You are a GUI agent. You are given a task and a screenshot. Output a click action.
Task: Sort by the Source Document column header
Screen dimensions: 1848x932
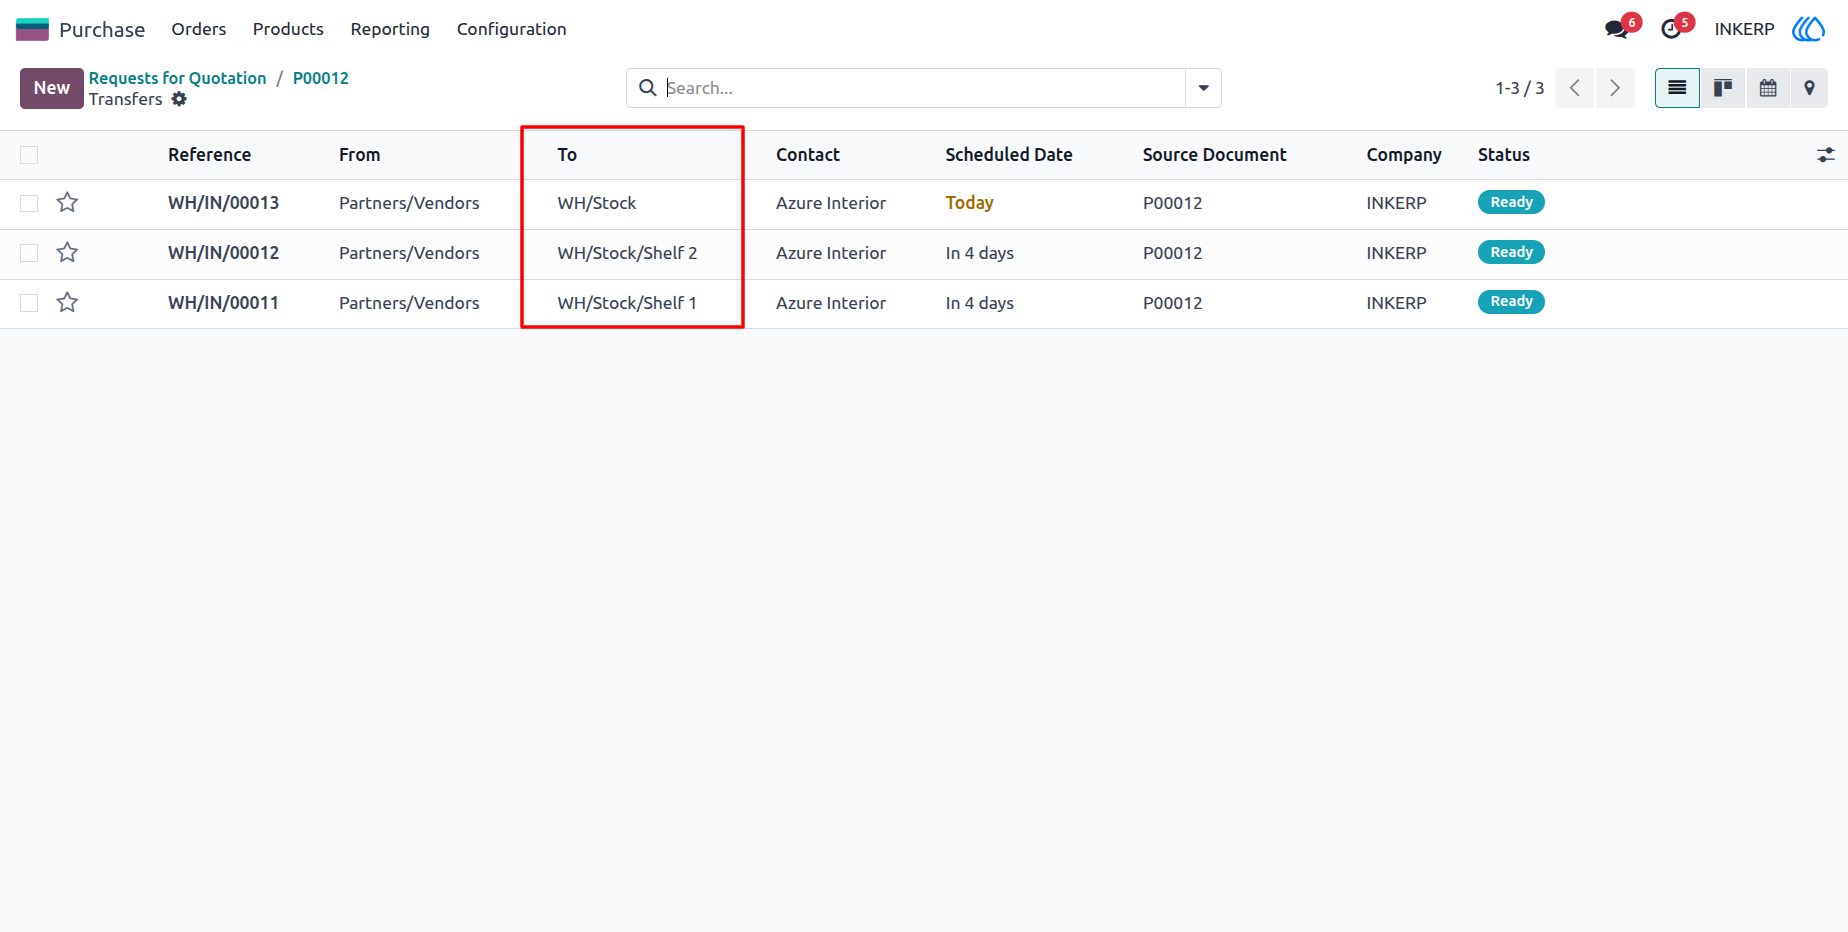pyautogui.click(x=1214, y=155)
